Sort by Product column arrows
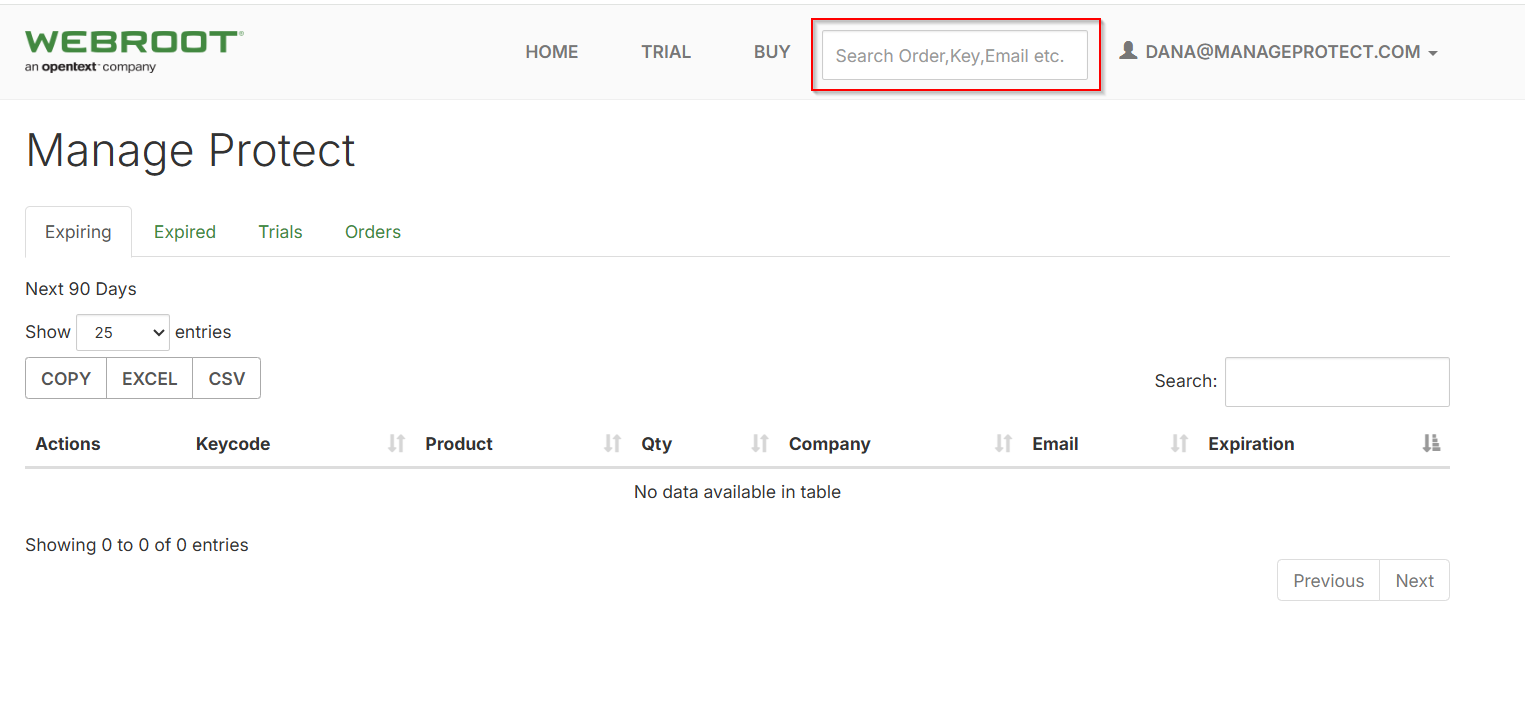This screenshot has height=719, width=1525. pos(612,444)
